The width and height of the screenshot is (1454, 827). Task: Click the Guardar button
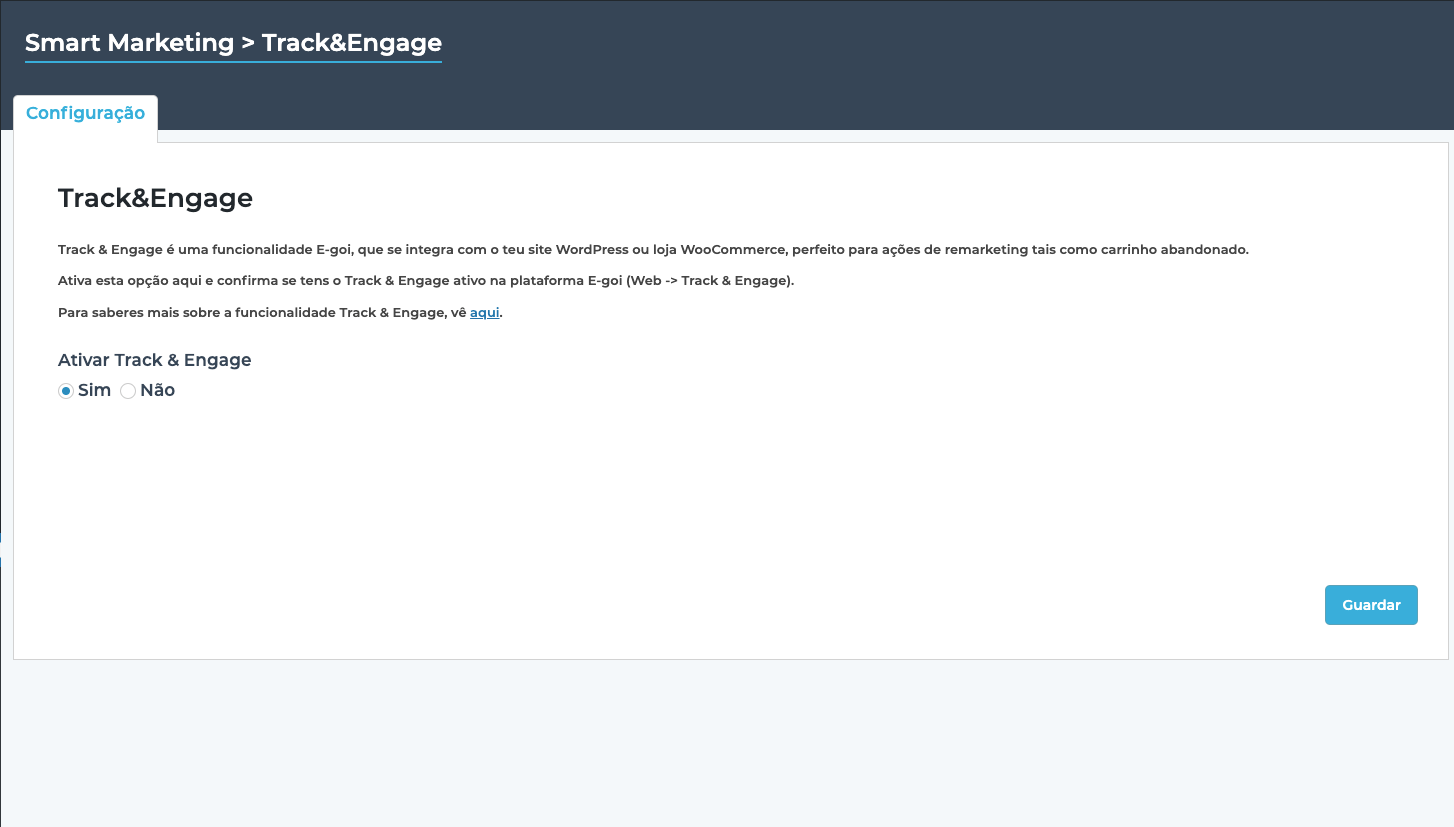1371,605
